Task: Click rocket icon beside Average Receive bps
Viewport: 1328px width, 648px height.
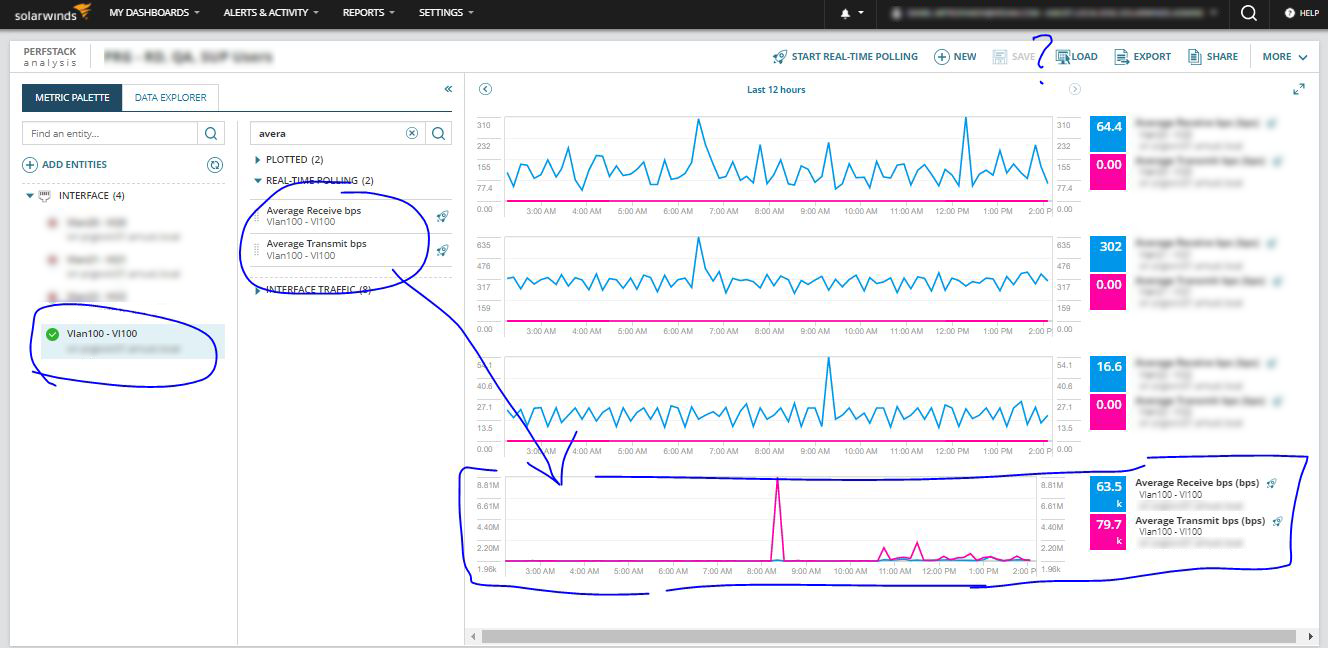Action: pyautogui.click(x=442, y=216)
